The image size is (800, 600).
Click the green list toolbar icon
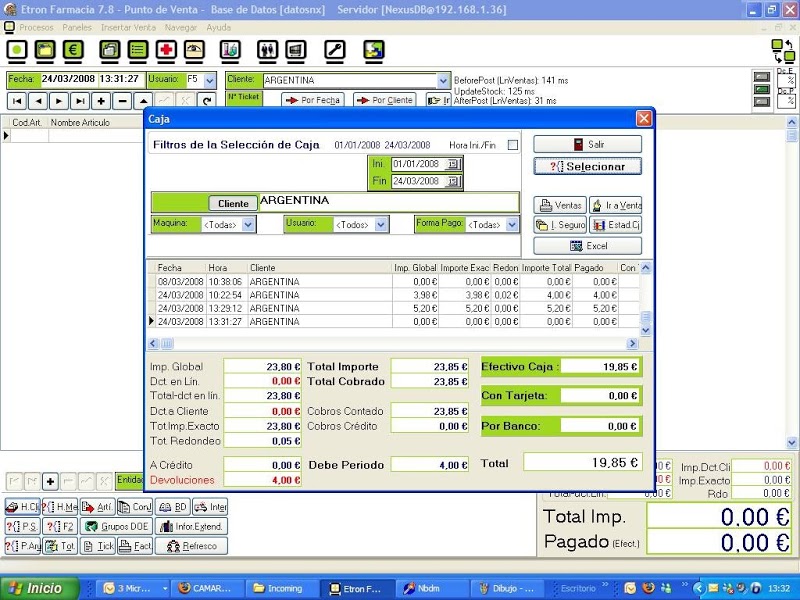pyautogui.click(x=138, y=50)
